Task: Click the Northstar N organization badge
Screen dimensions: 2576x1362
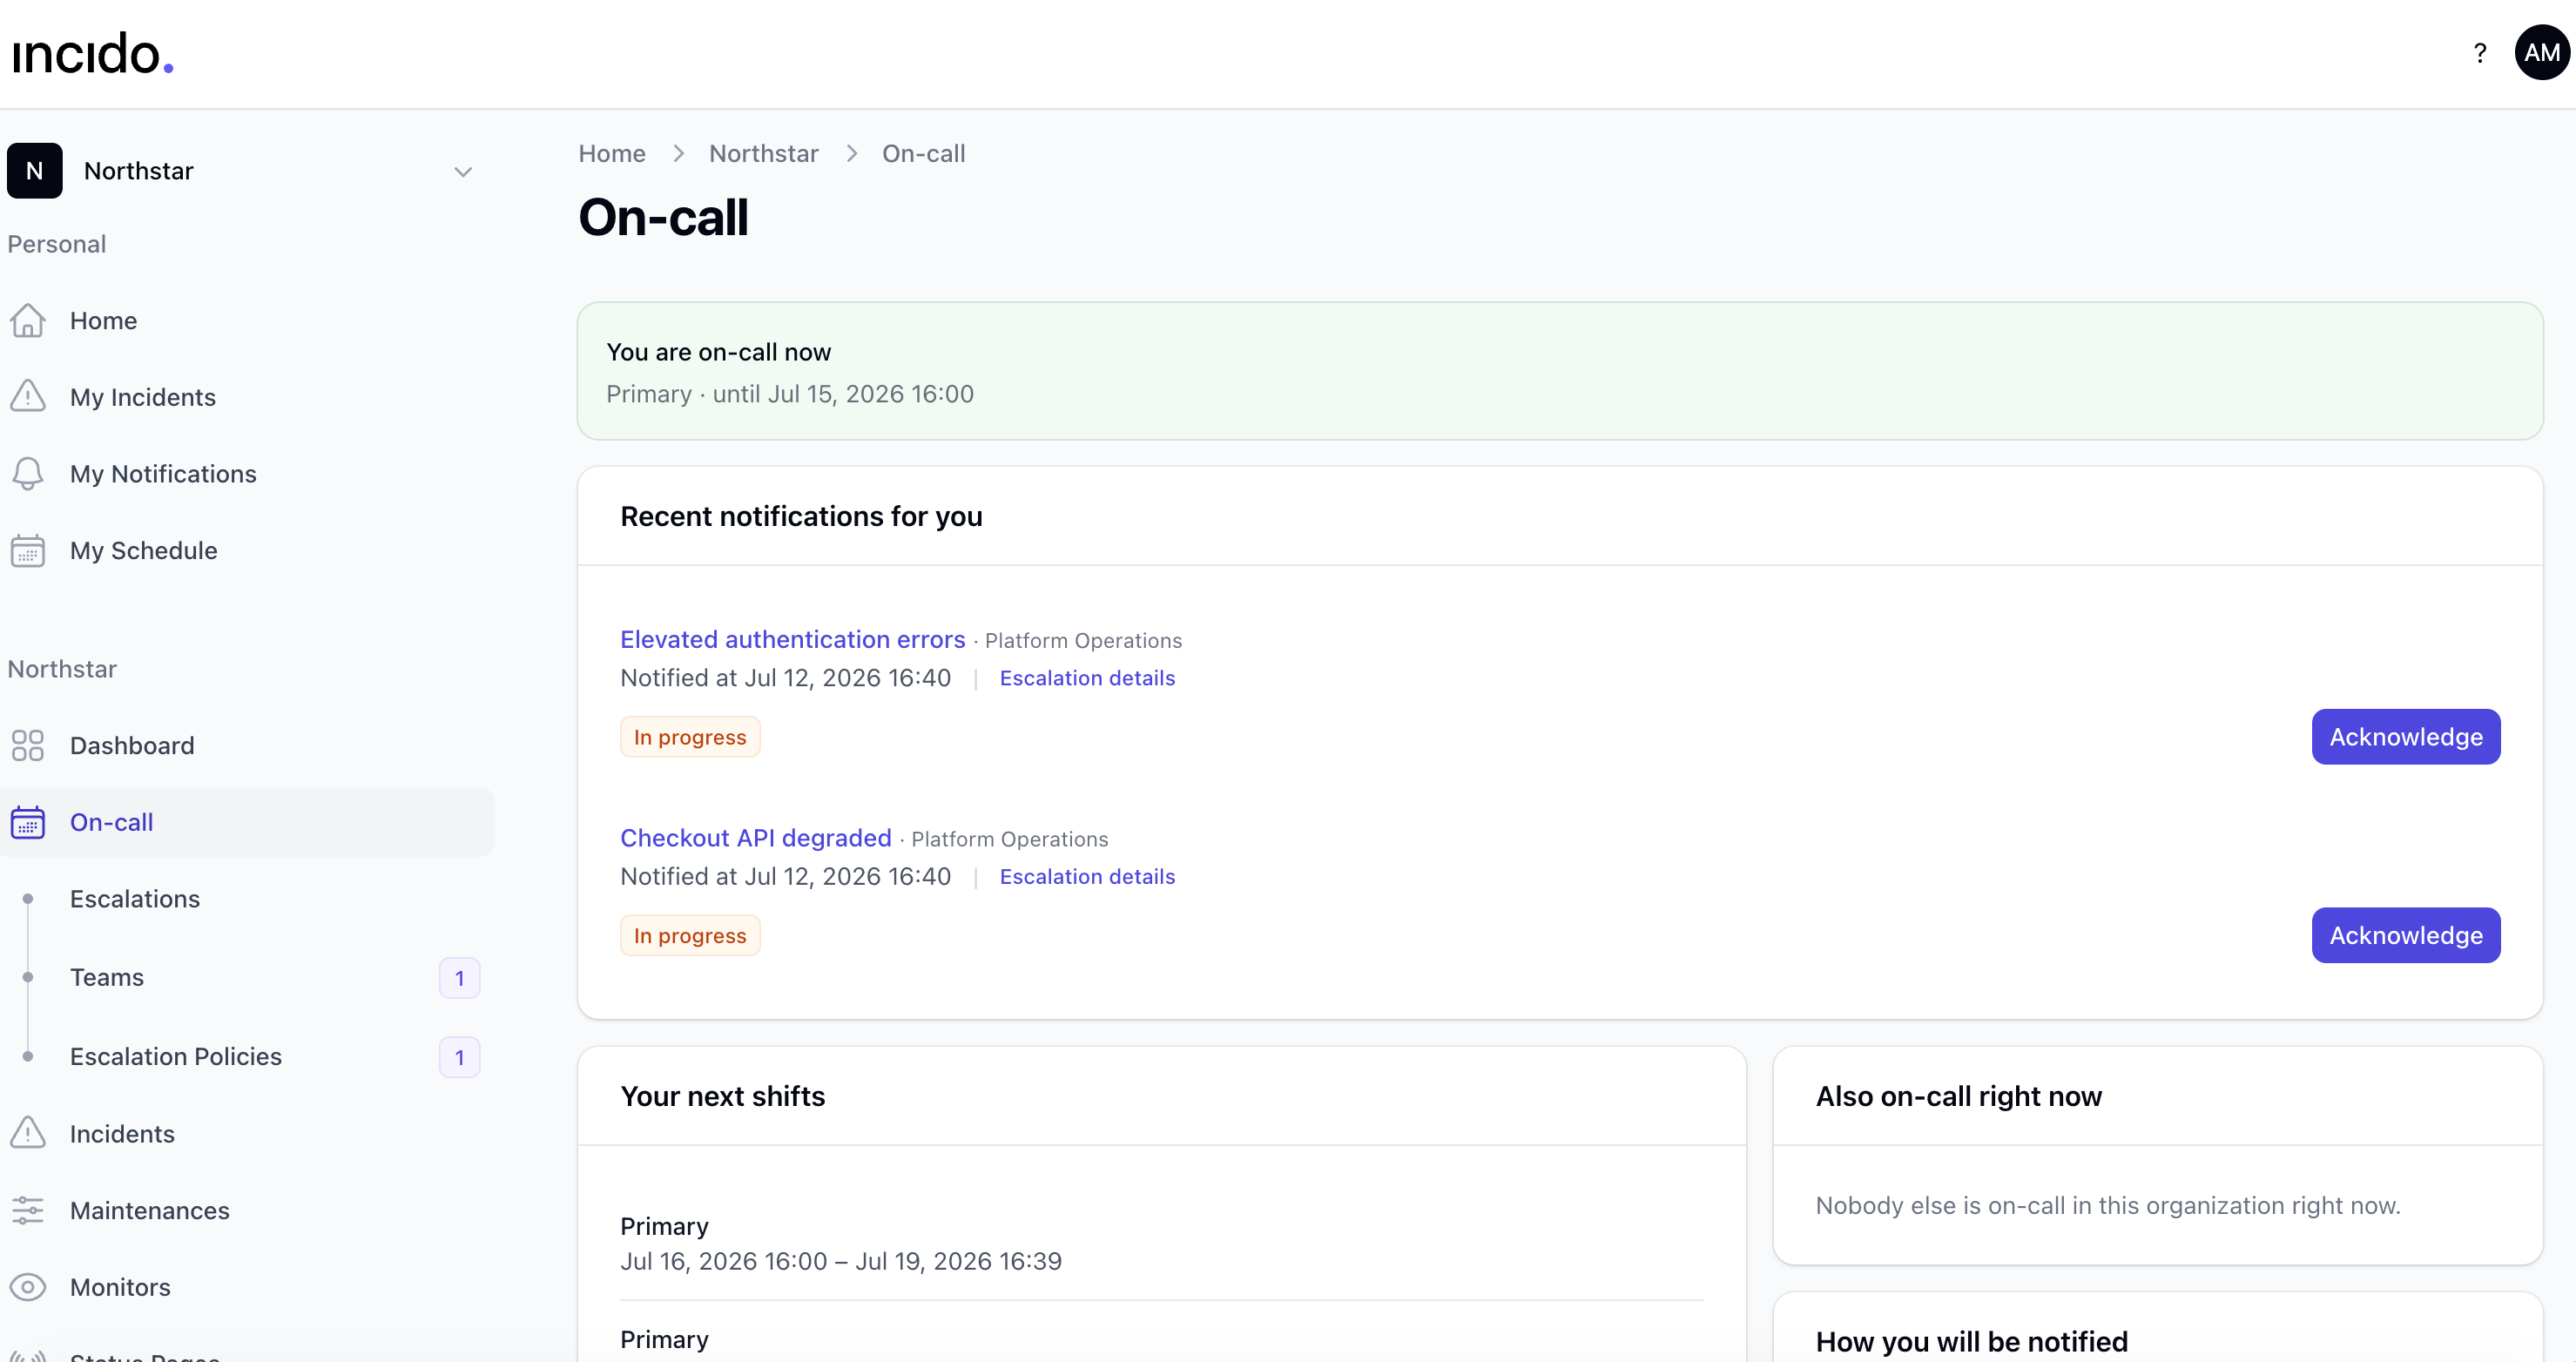Action: pyautogui.click(x=35, y=171)
